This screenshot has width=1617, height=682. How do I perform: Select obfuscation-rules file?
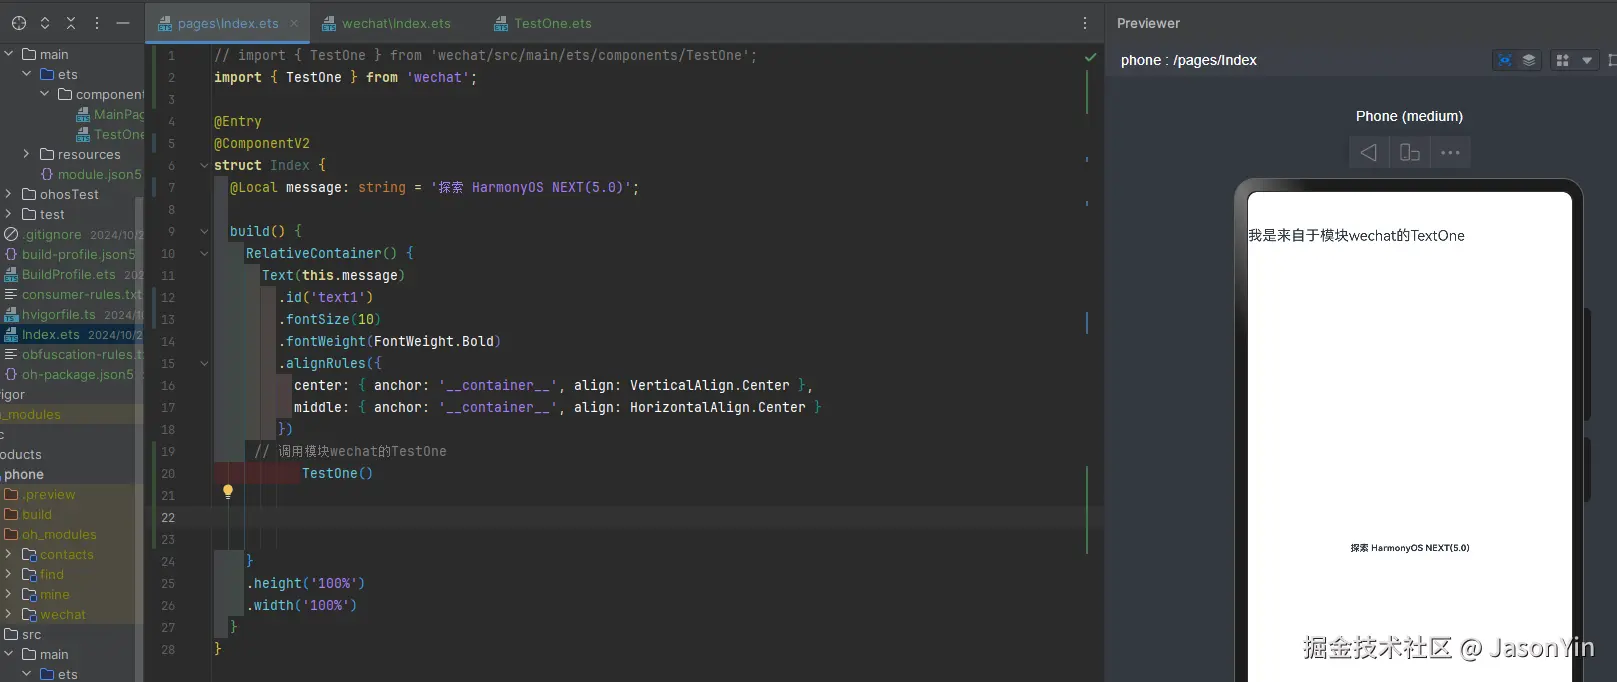pos(82,354)
